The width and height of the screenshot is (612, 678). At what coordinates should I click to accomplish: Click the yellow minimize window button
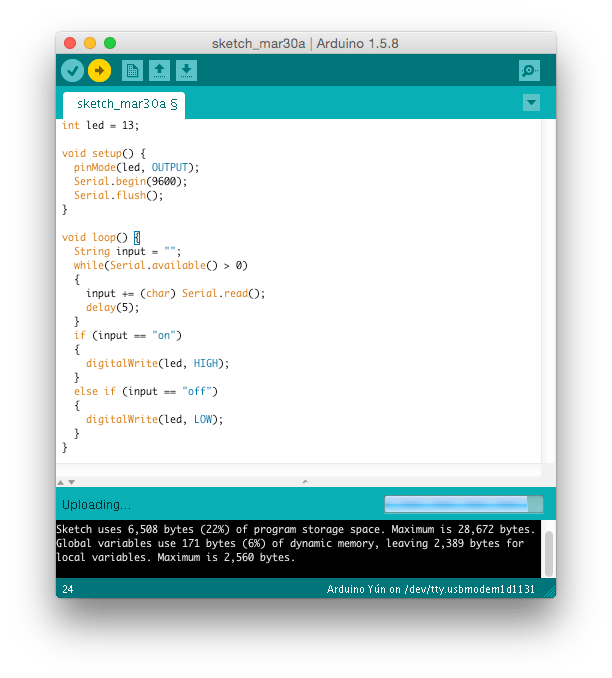(90, 43)
